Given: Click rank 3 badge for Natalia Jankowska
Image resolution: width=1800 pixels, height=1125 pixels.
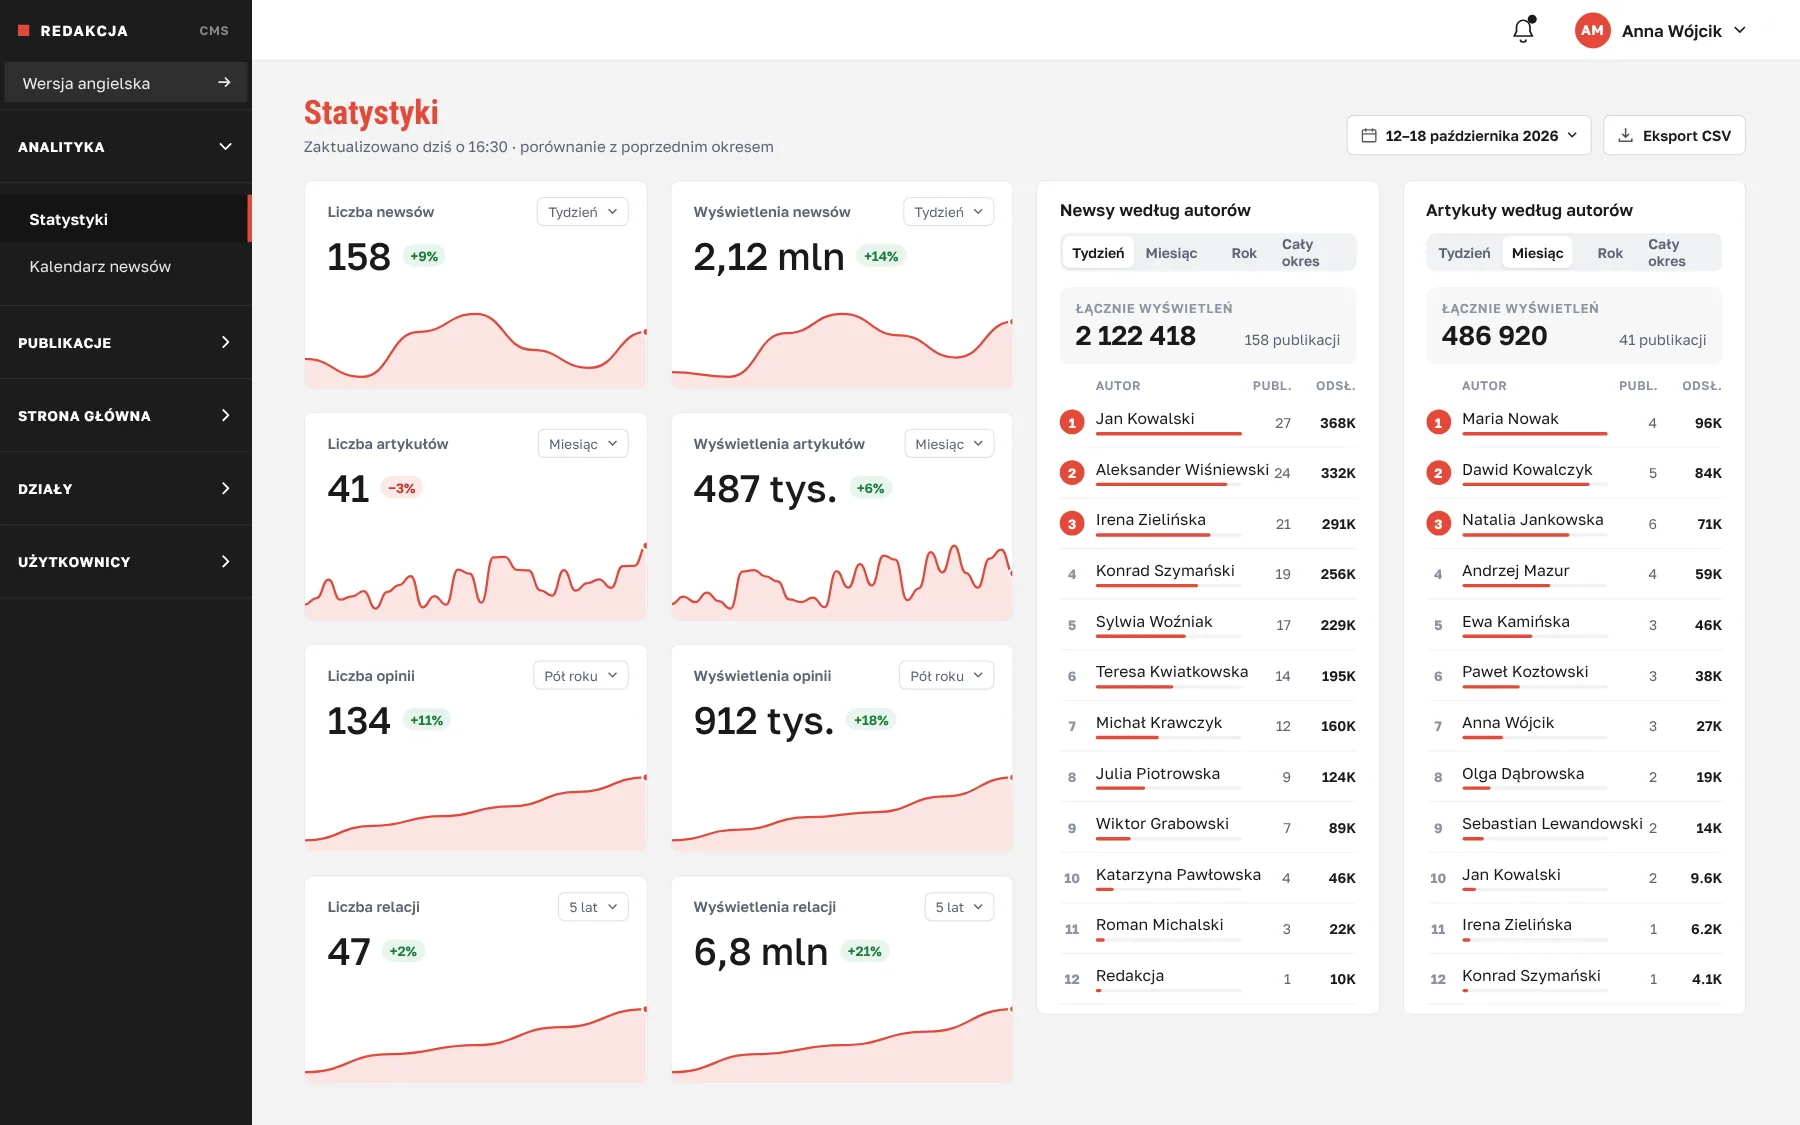Looking at the screenshot, I should [1438, 524].
